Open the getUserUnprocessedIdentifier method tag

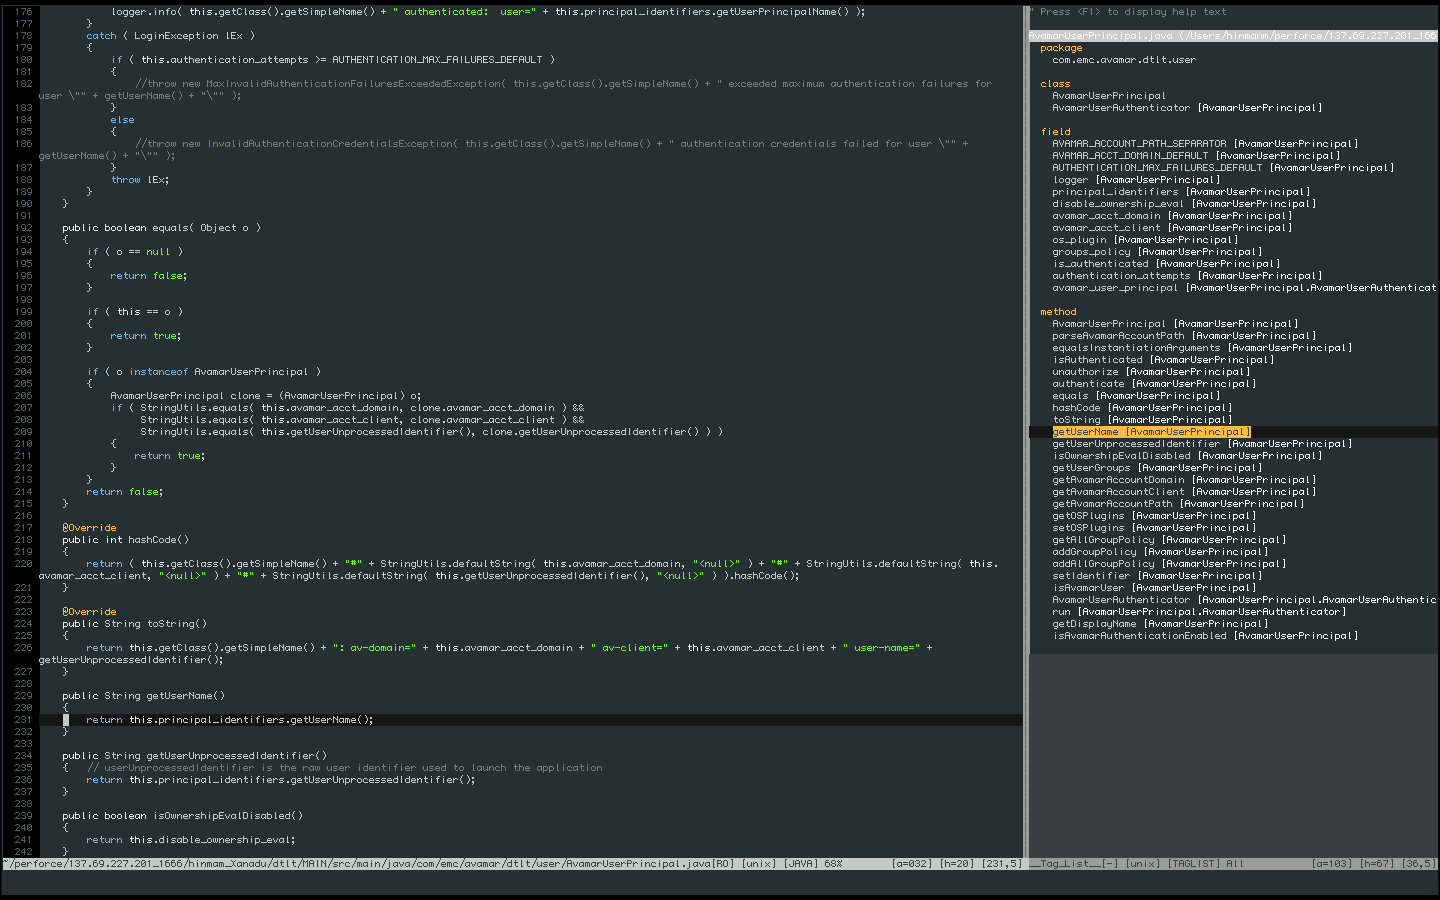tap(1202, 444)
